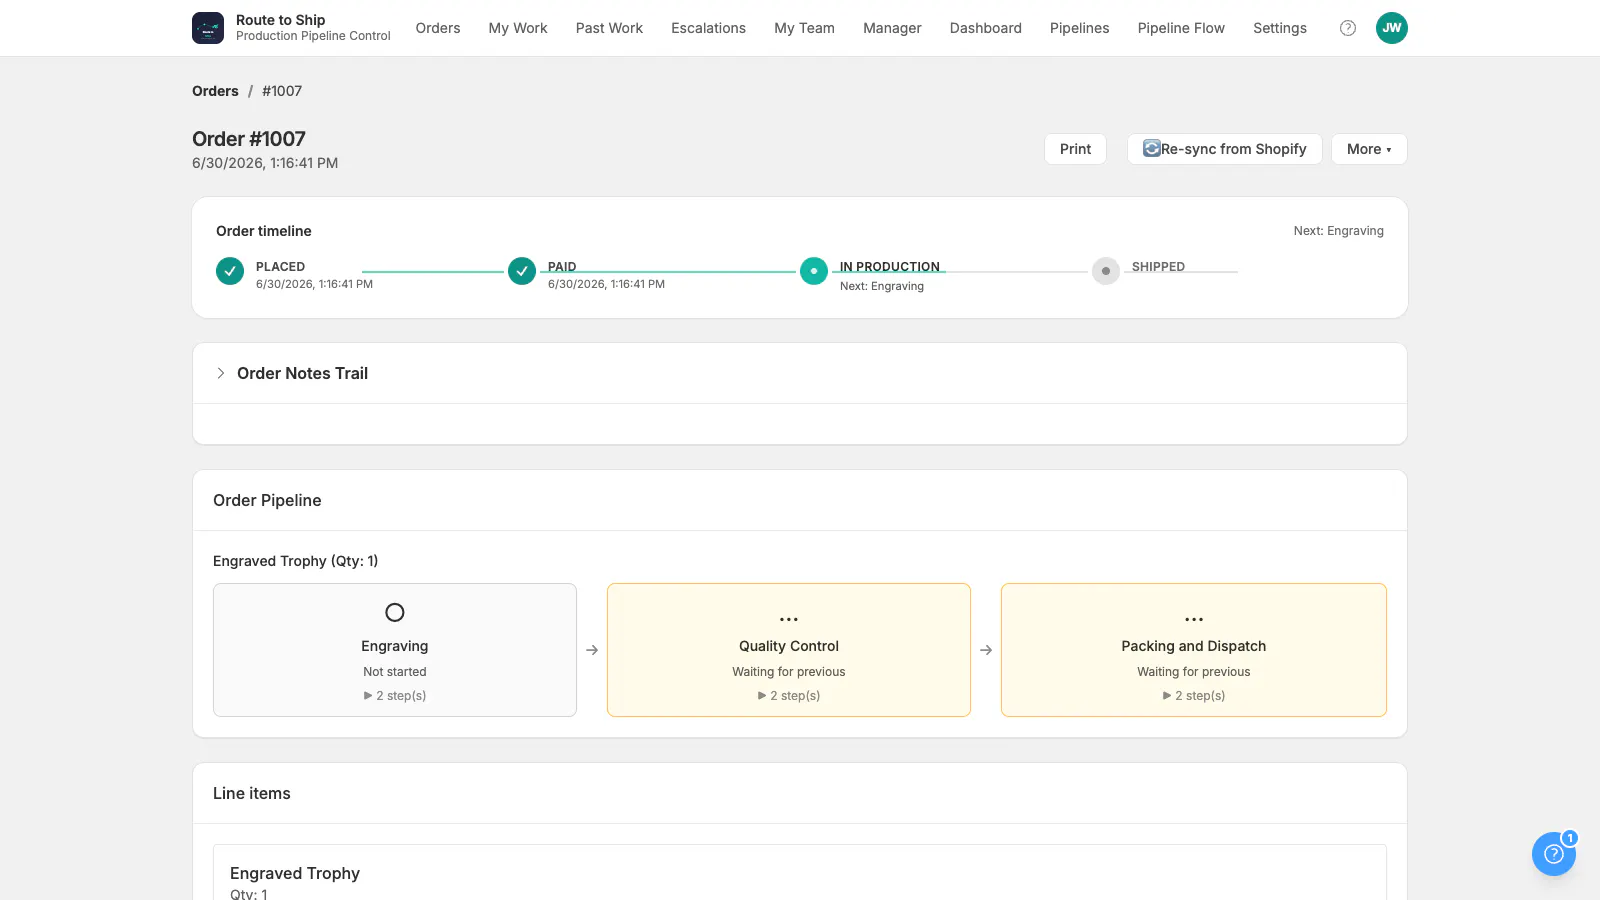The height and width of the screenshot is (900, 1600).
Task: Open the floating help widget button
Action: click(1554, 854)
